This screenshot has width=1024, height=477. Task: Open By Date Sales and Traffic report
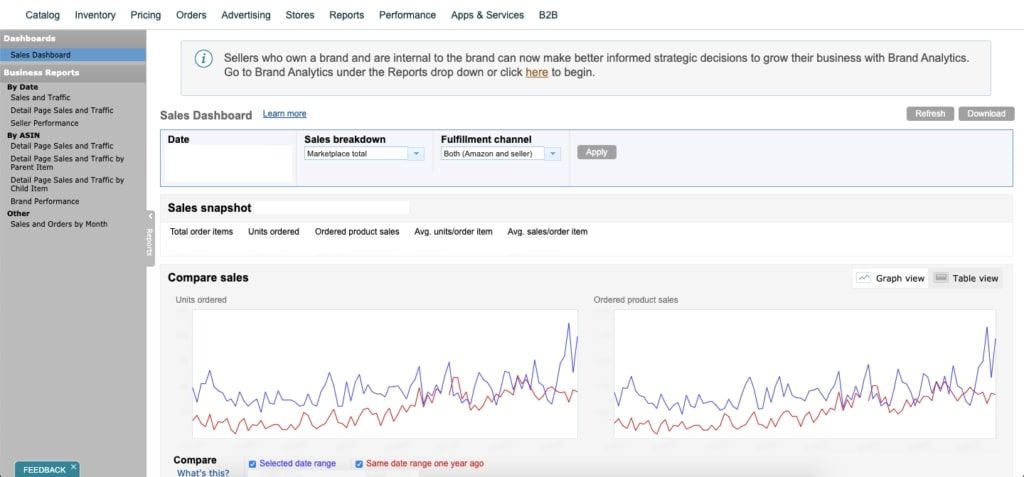(x=40, y=97)
